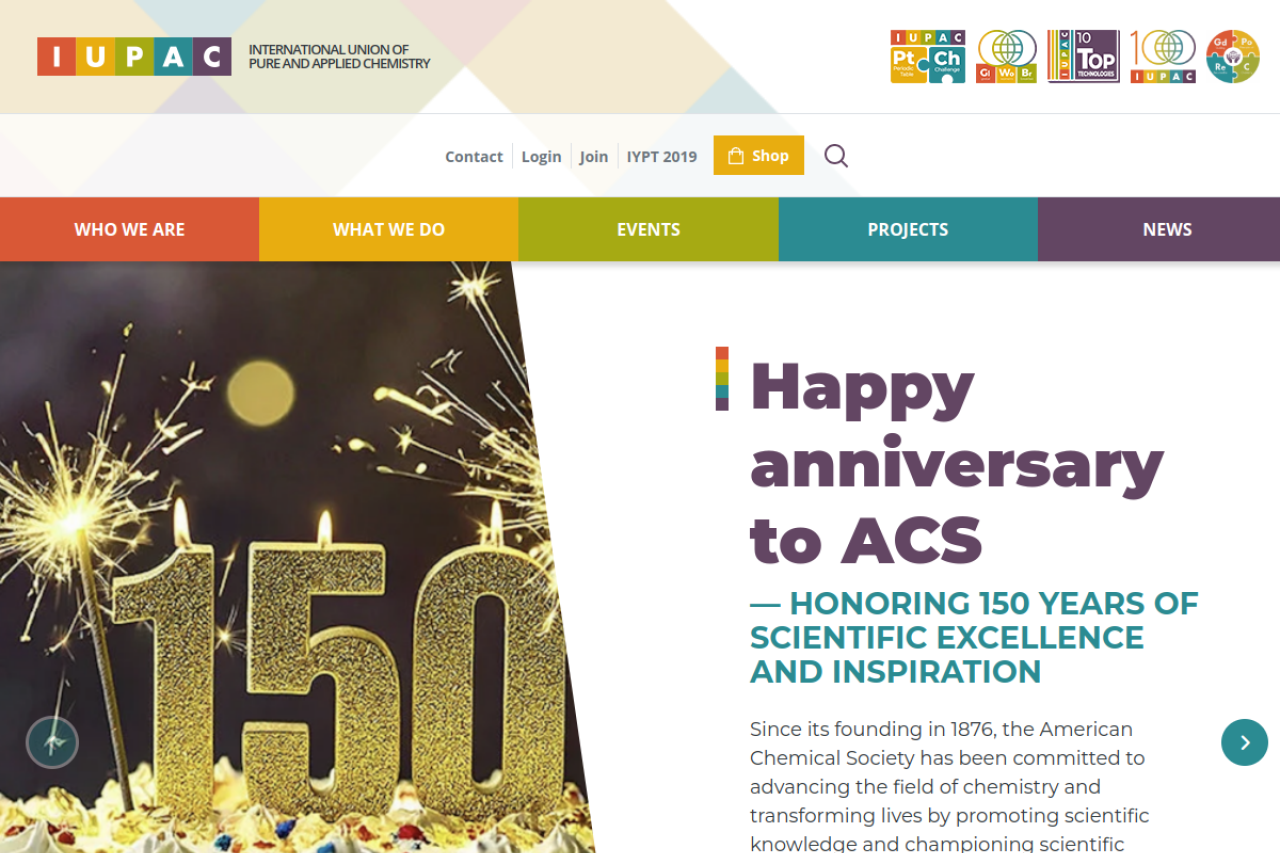
Task: Click the Join link
Action: (x=594, y=157)
